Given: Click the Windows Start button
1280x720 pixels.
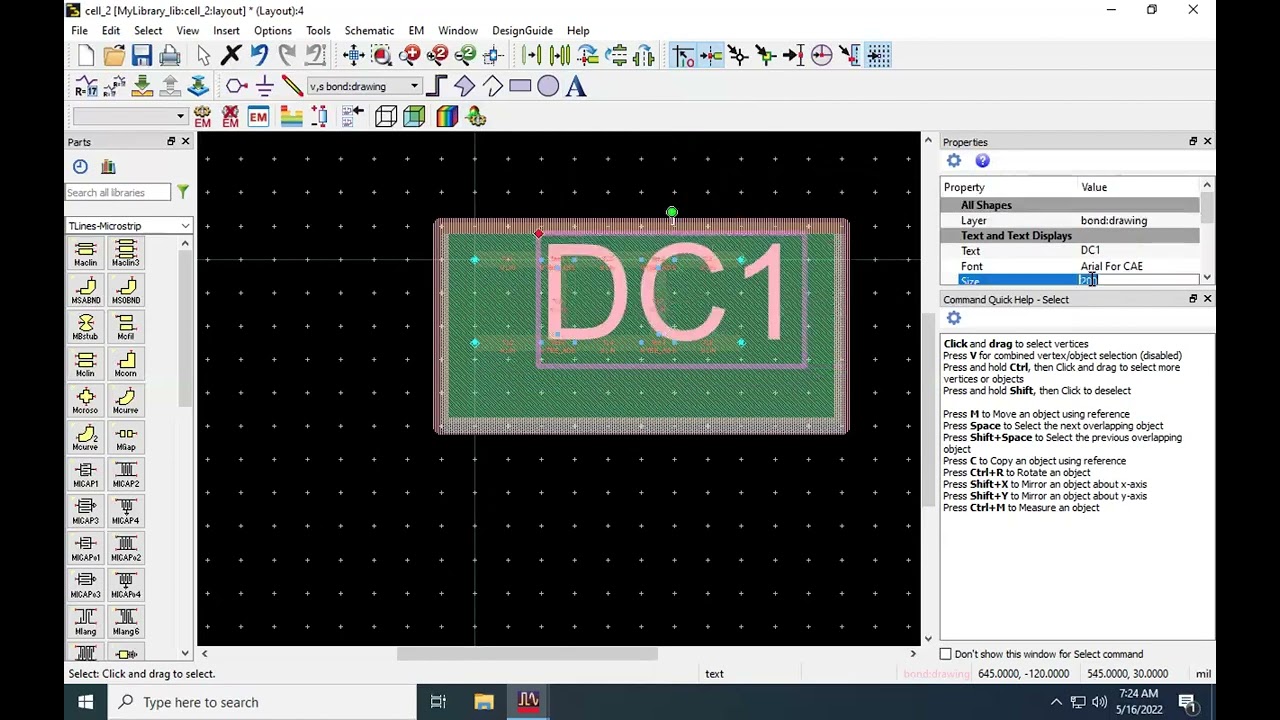Looking at the screenshot, I should (86, 702).
